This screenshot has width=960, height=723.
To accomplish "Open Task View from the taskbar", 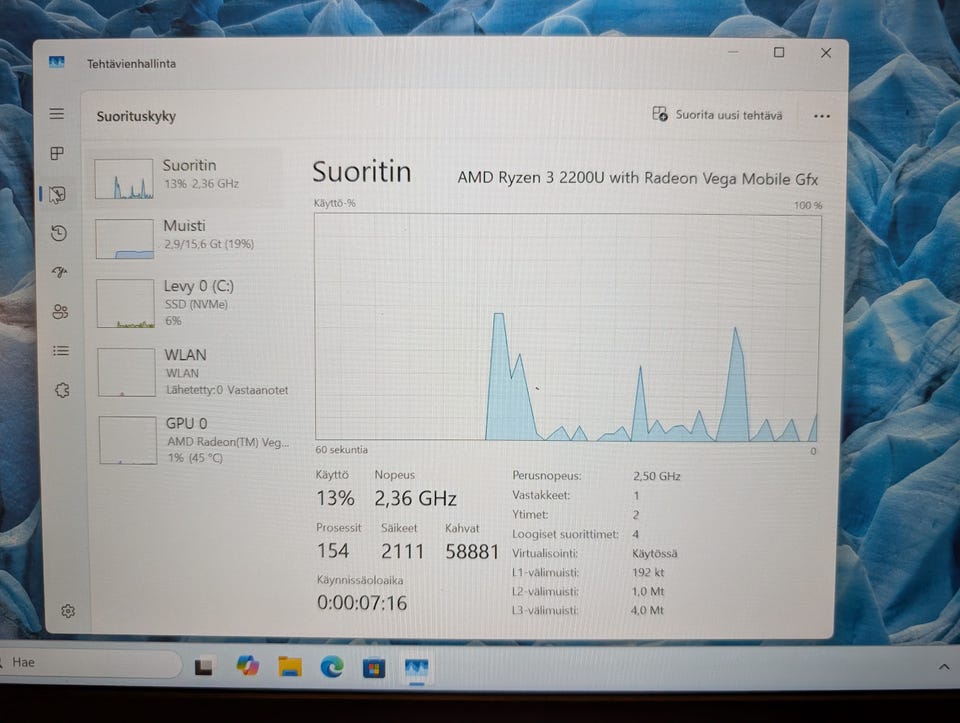I will click(x=203, y=667).
